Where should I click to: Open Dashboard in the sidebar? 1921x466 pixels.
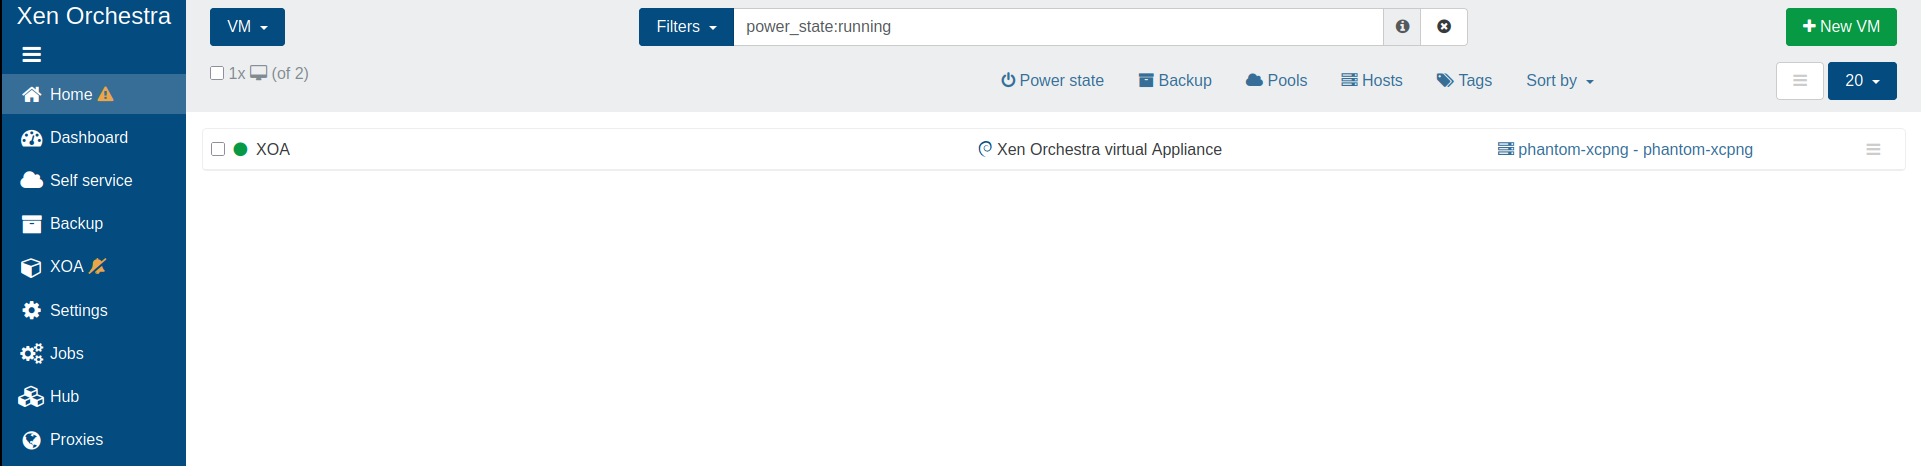(x=88, y=138)
